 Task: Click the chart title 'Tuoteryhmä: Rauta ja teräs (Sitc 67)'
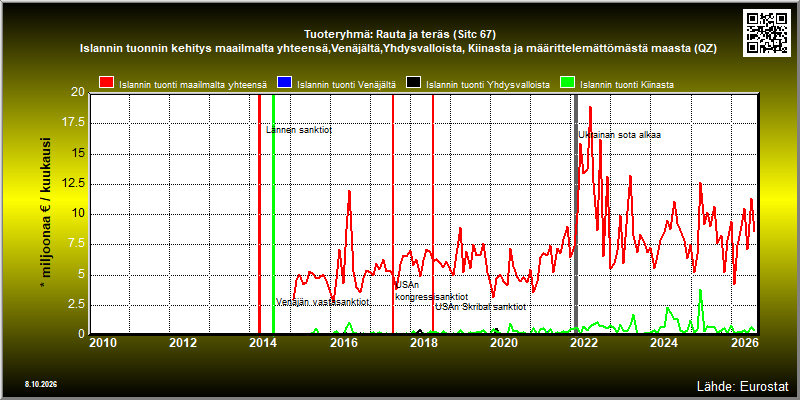coord(400,35)
